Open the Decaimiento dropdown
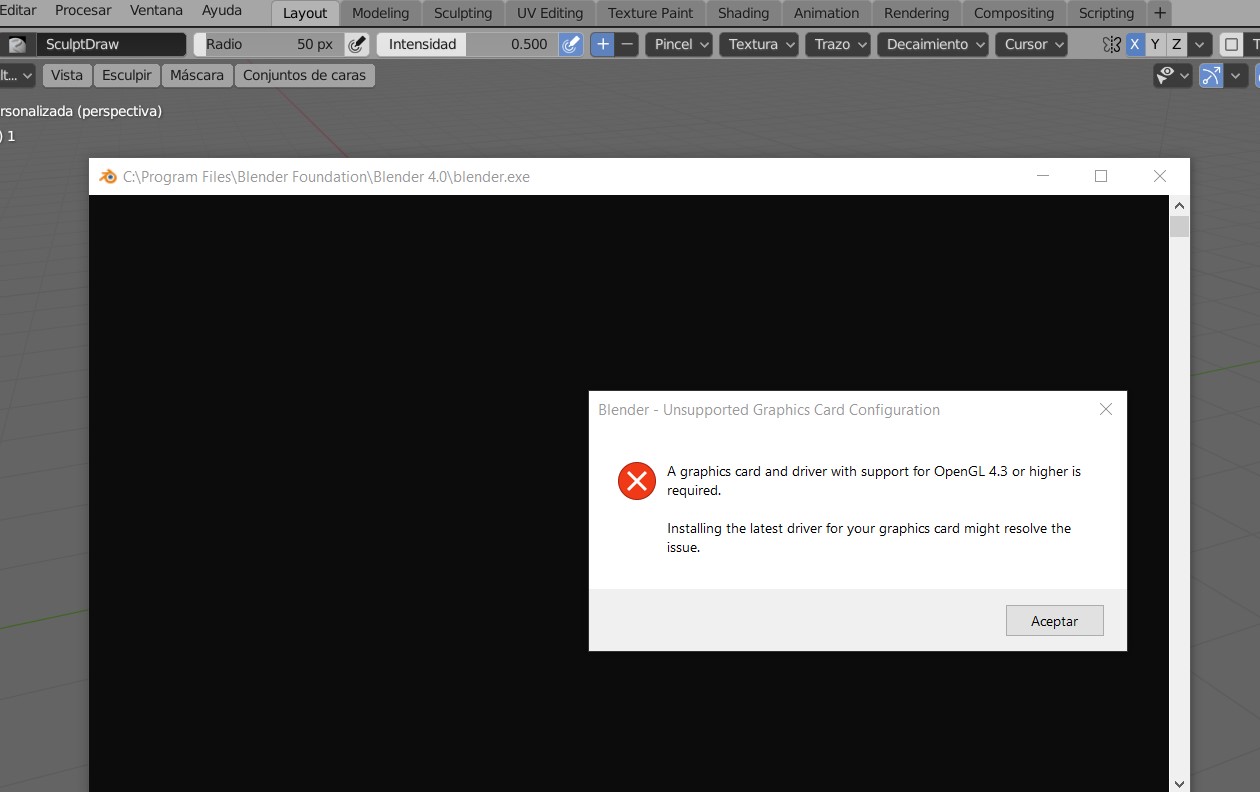Screen dimensions: 1260x792 [x=933, y=45]
